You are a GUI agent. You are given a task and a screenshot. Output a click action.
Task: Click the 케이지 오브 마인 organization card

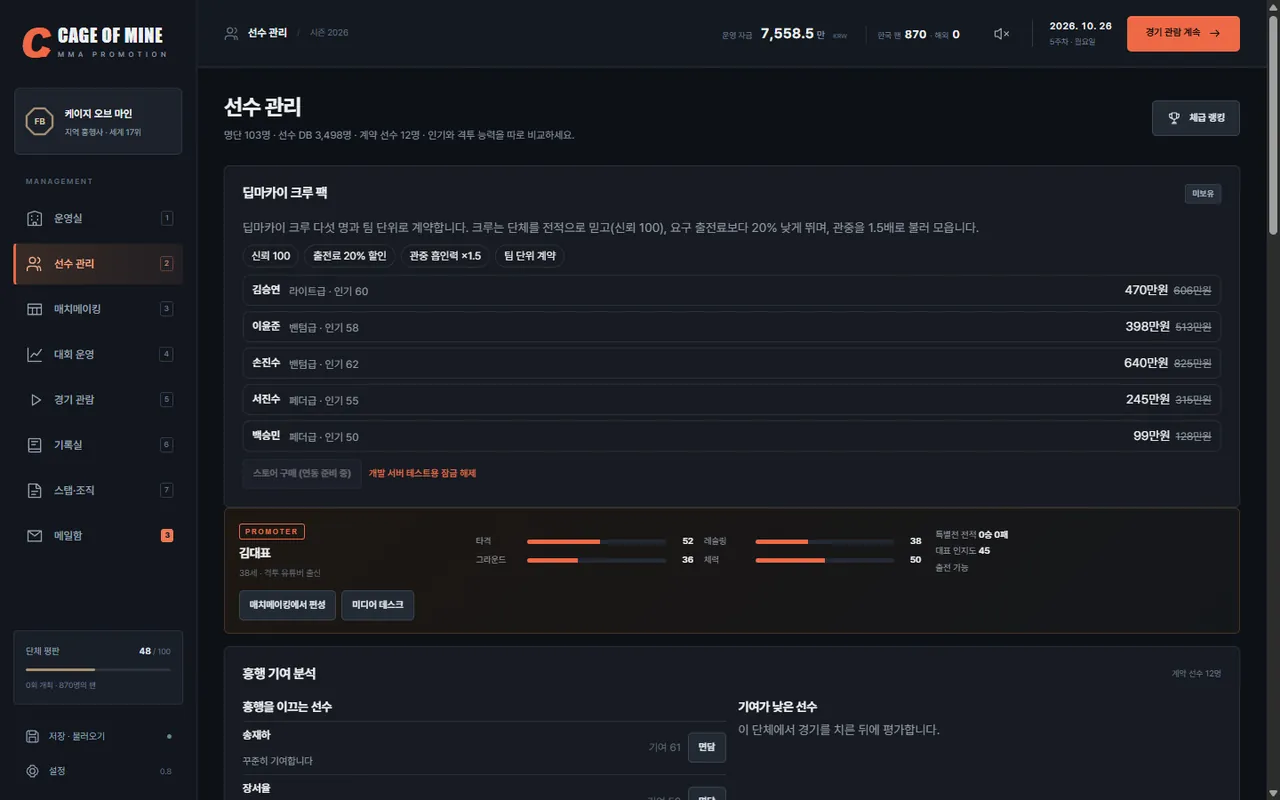click(x=98, y=121)
